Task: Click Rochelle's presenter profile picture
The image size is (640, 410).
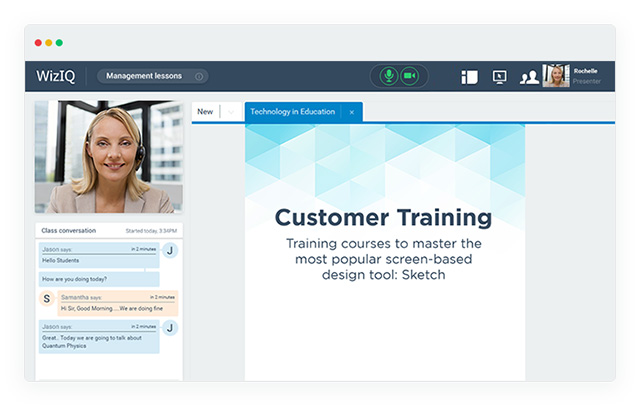Action: (555, 76)
